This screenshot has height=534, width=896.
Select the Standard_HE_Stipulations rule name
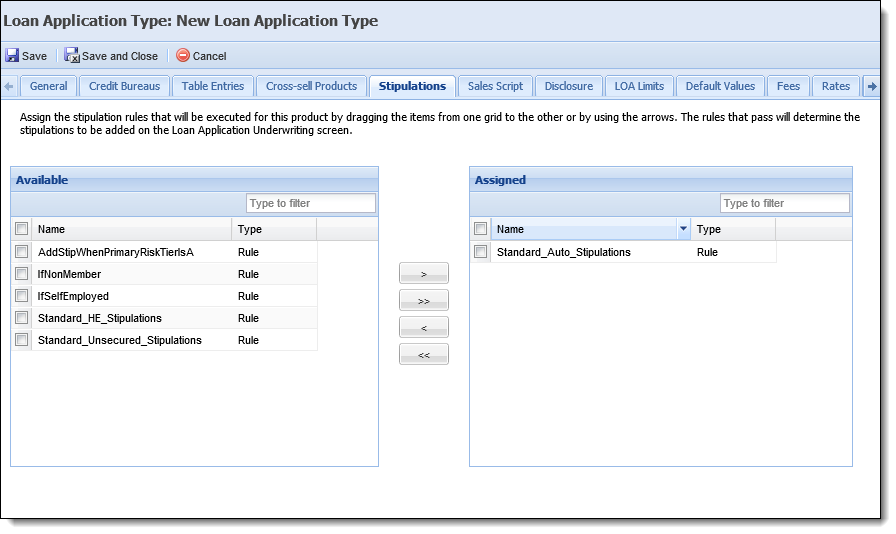pyautogui.click(x=99, y=318)
